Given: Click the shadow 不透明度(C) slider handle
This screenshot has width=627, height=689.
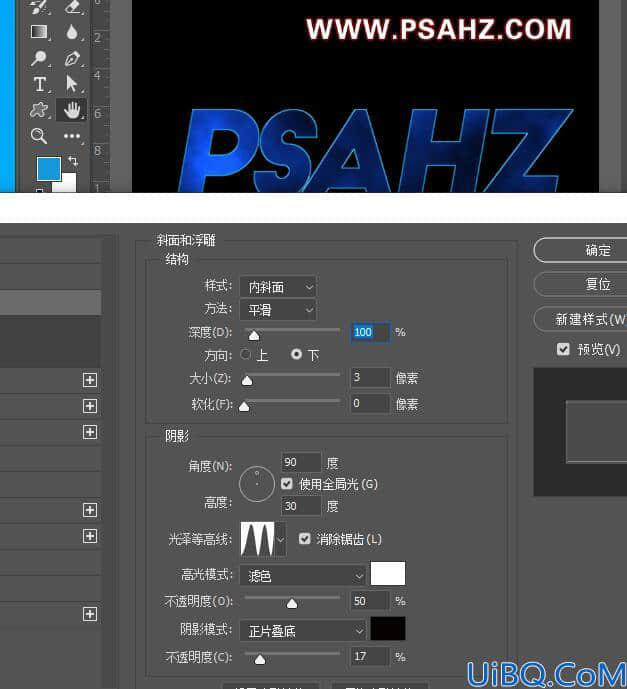Looking at the screenshot, I should click(x=260, y=660).
